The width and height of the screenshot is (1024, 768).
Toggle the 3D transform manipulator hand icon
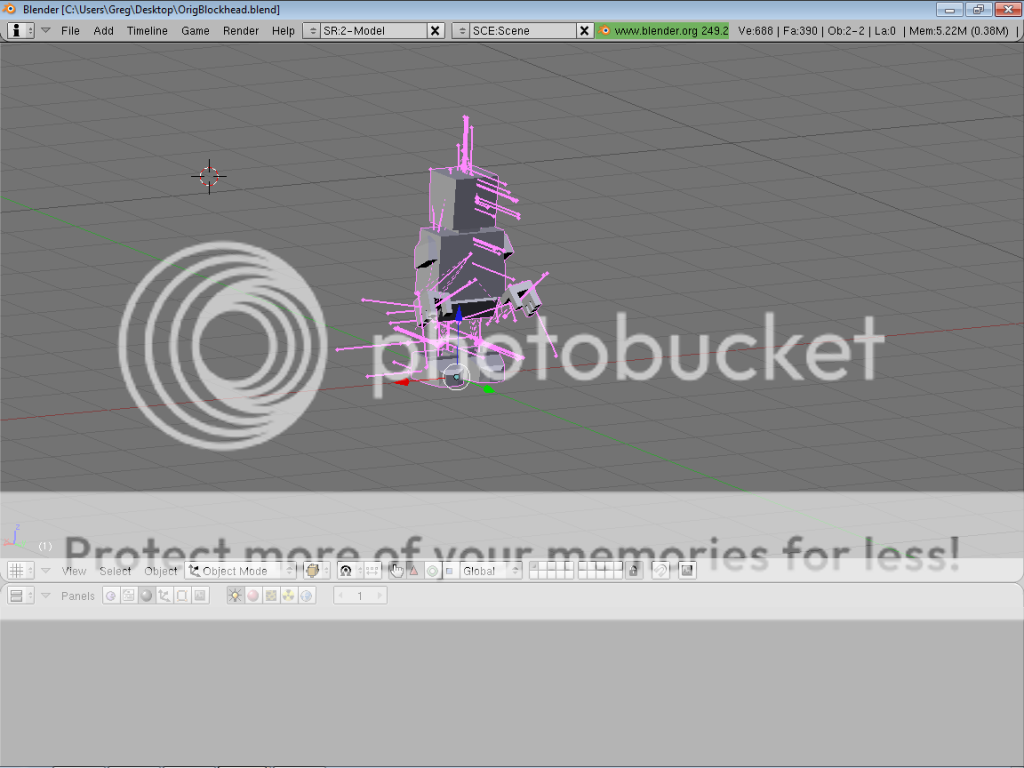(x=396, y=571)
